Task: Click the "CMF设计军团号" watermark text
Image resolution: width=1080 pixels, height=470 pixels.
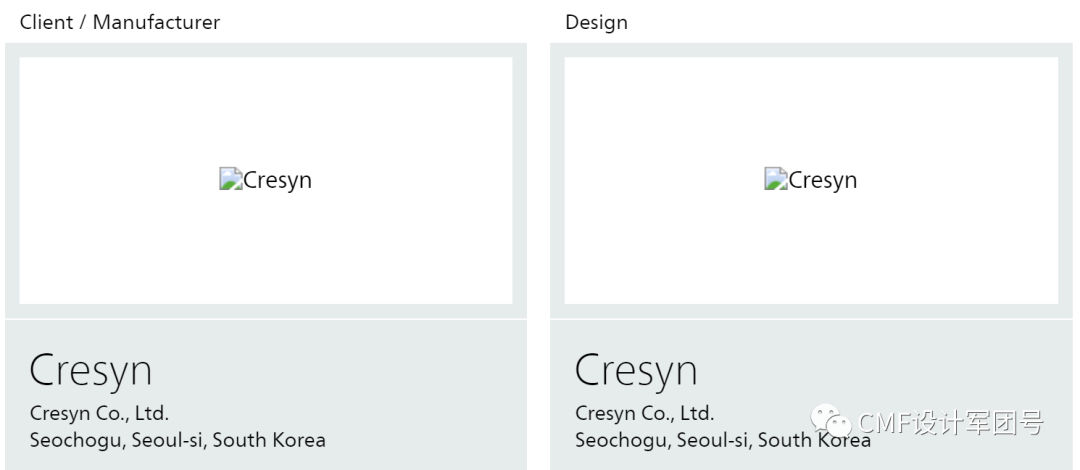Action: tap(951, 424)
